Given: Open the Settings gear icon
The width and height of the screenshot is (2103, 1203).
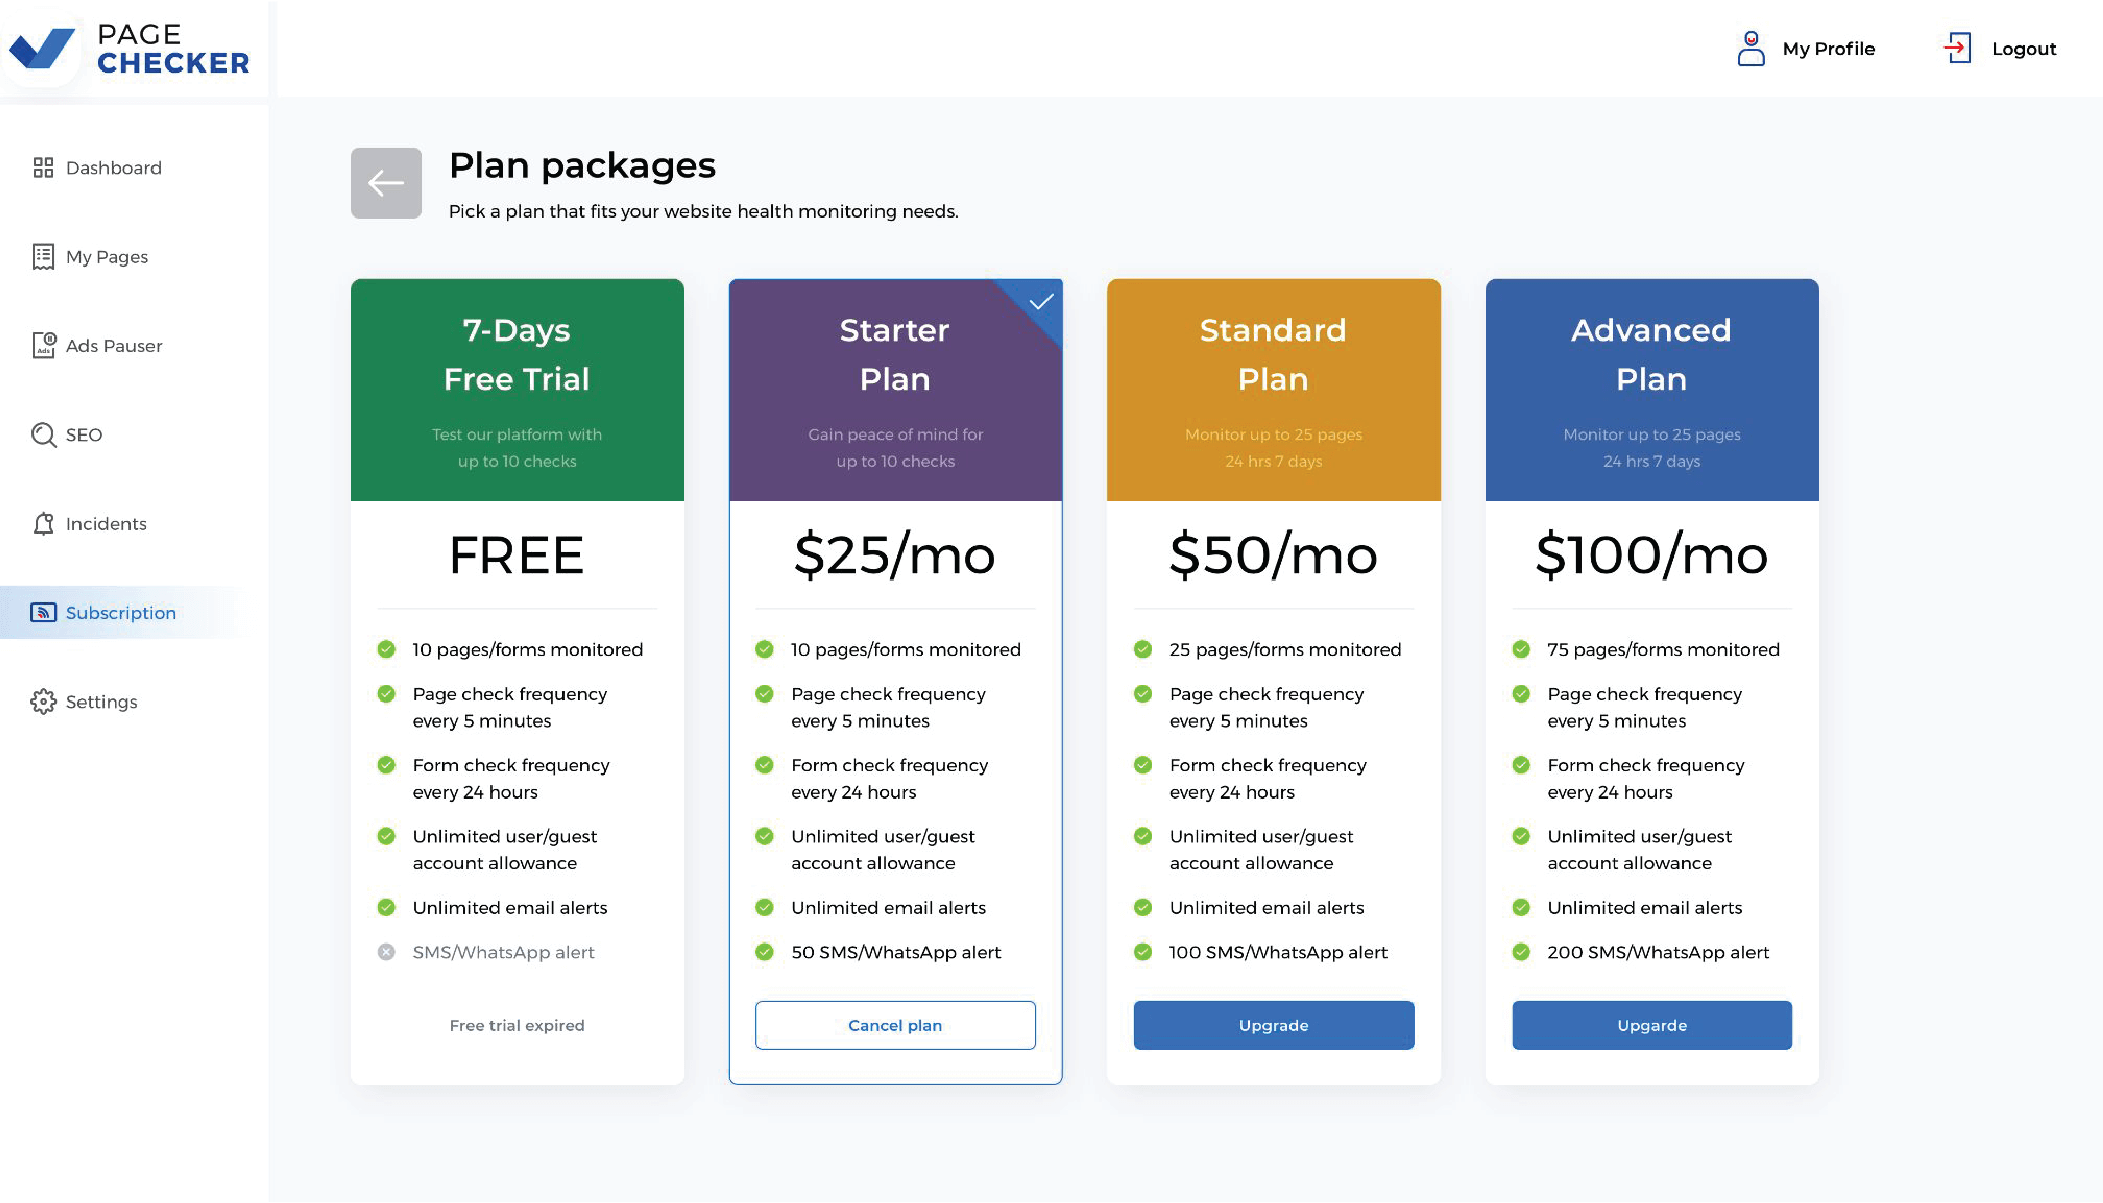Looking at the screenshot, I should click(x=43, y=702).
